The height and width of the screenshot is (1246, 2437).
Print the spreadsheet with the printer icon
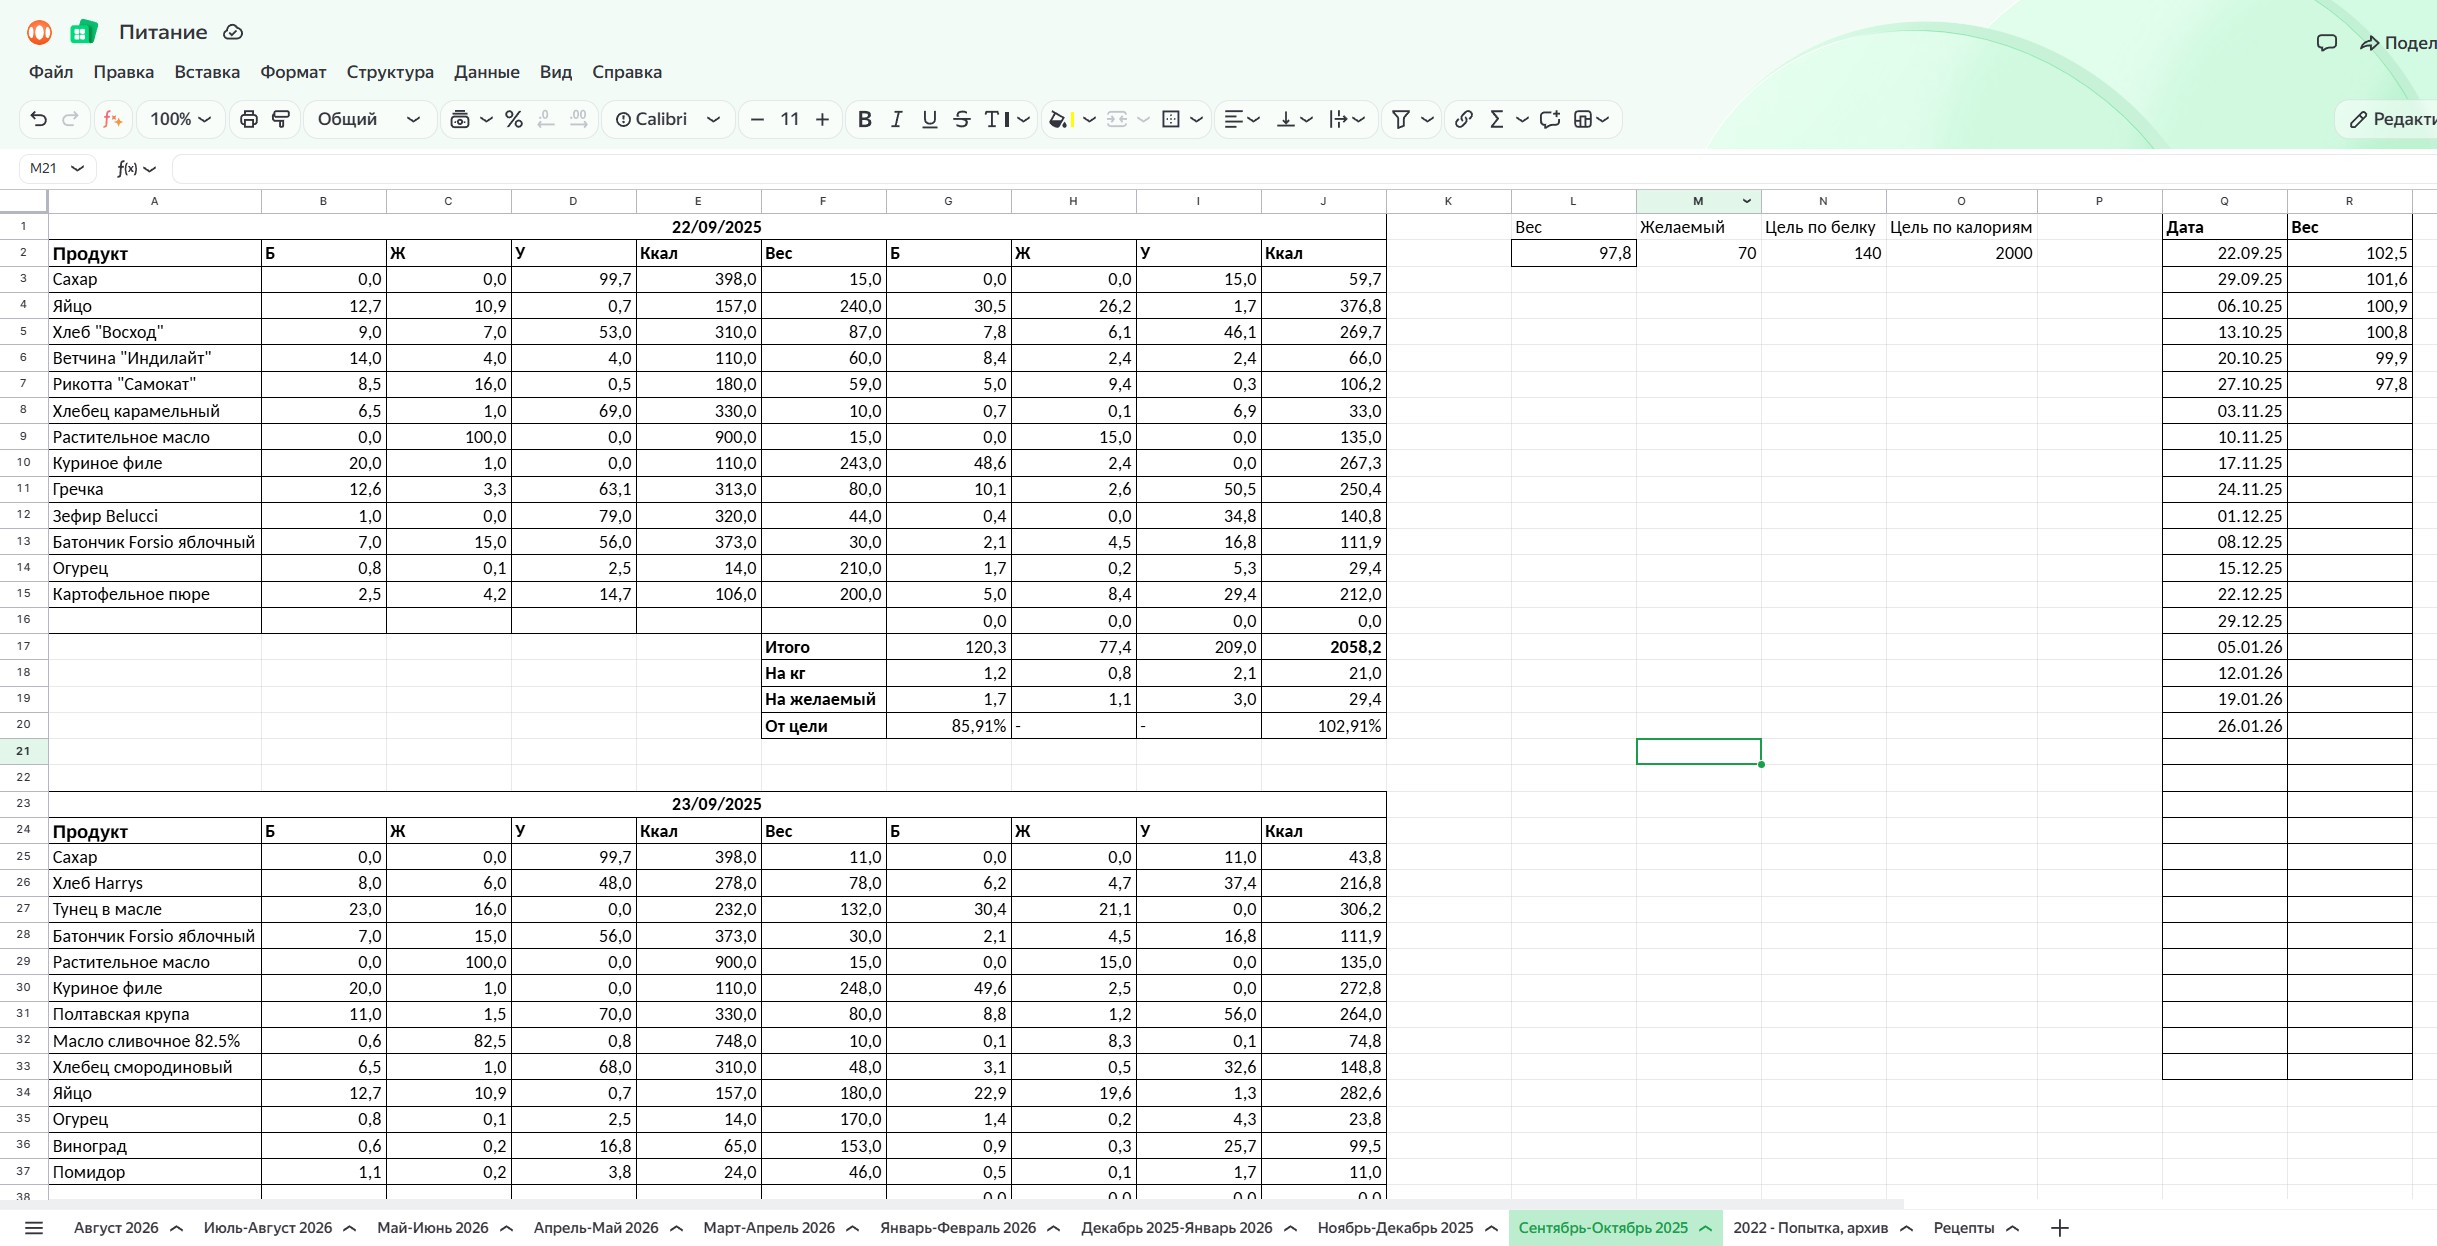(249, 119)
